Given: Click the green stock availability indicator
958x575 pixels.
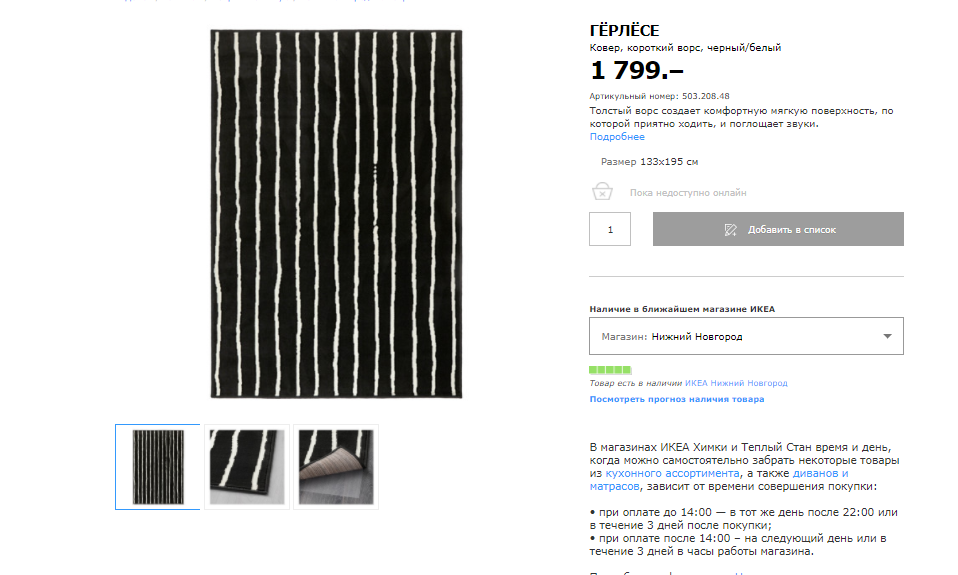Looking at the screenshot, I should tap(610, 370).
